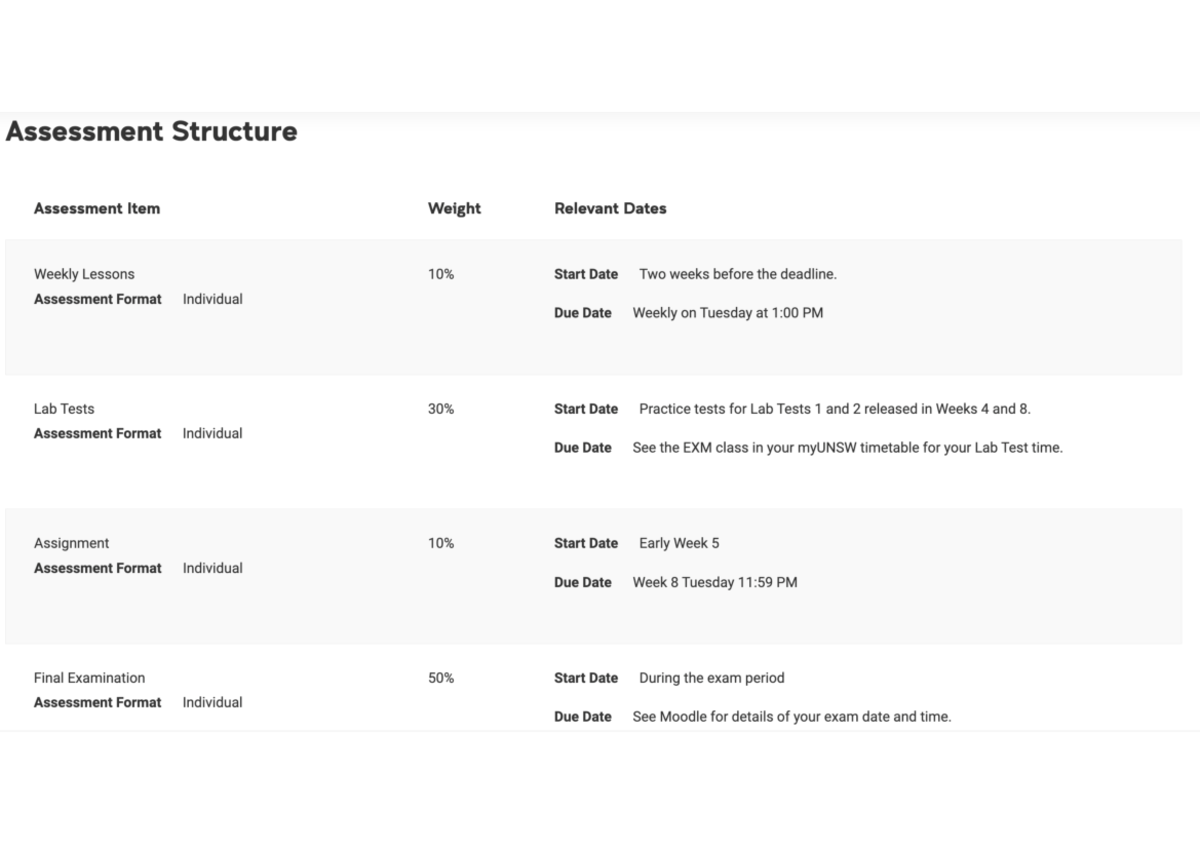
Task: Select the Assignment assessment item title
Action: 71,543
